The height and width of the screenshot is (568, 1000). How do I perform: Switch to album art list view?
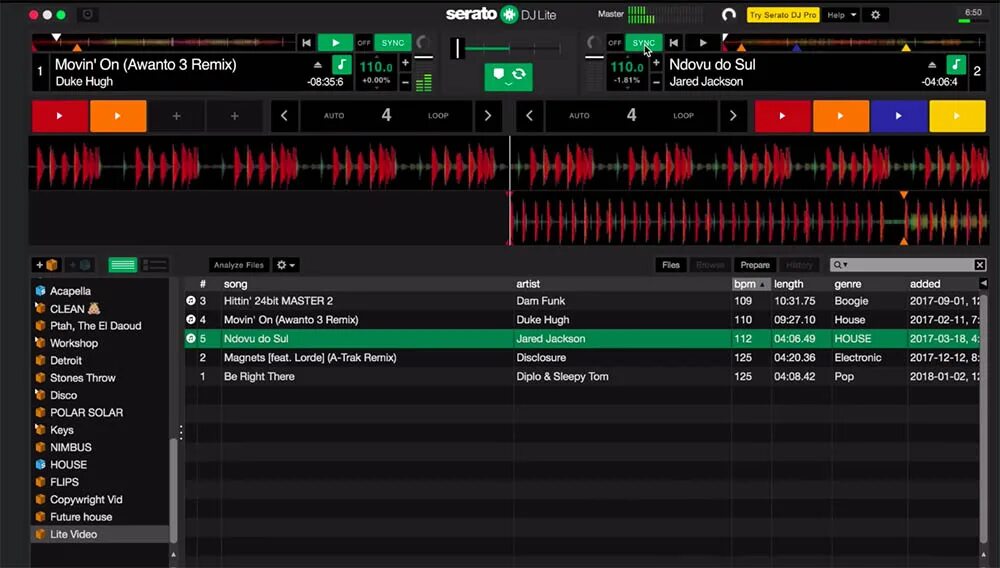[x=154, y=265]
